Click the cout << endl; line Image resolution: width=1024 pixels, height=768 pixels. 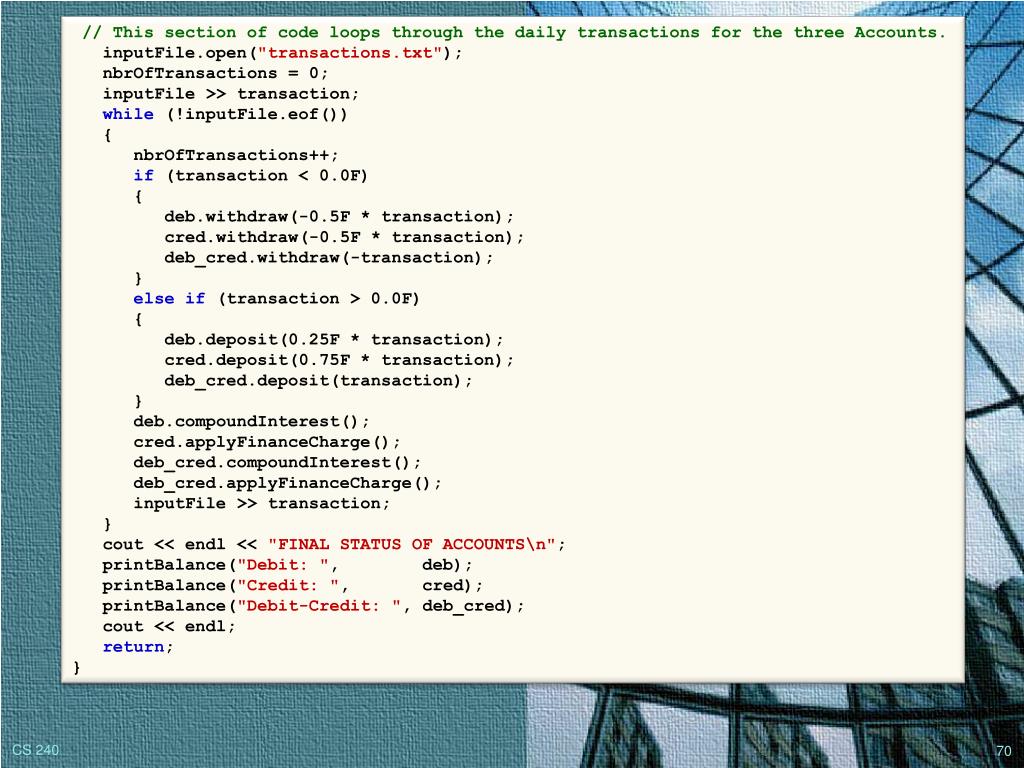tap(168, 627)
